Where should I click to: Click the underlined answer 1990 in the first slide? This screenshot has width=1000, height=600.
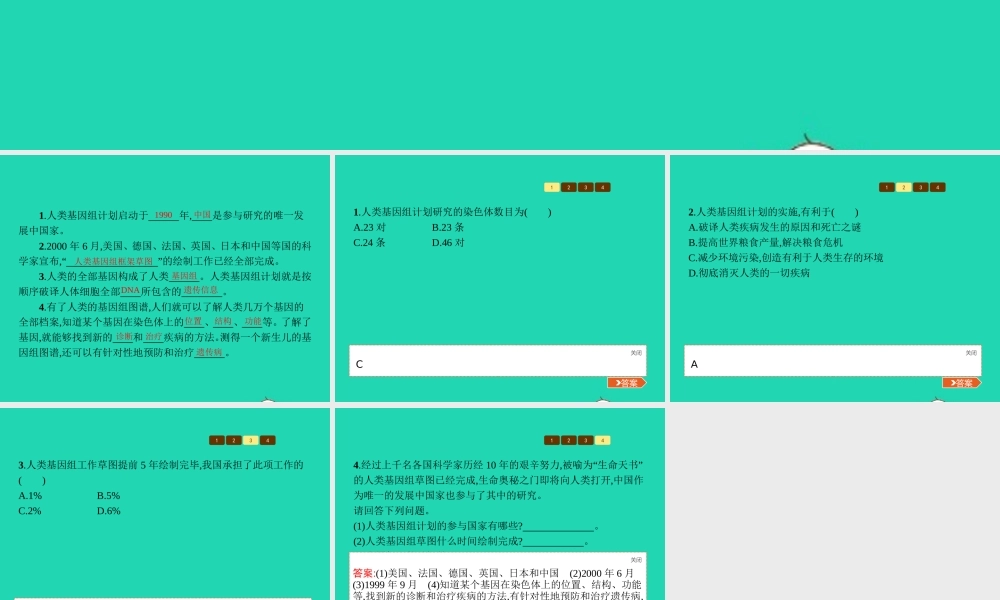(164, 215)
